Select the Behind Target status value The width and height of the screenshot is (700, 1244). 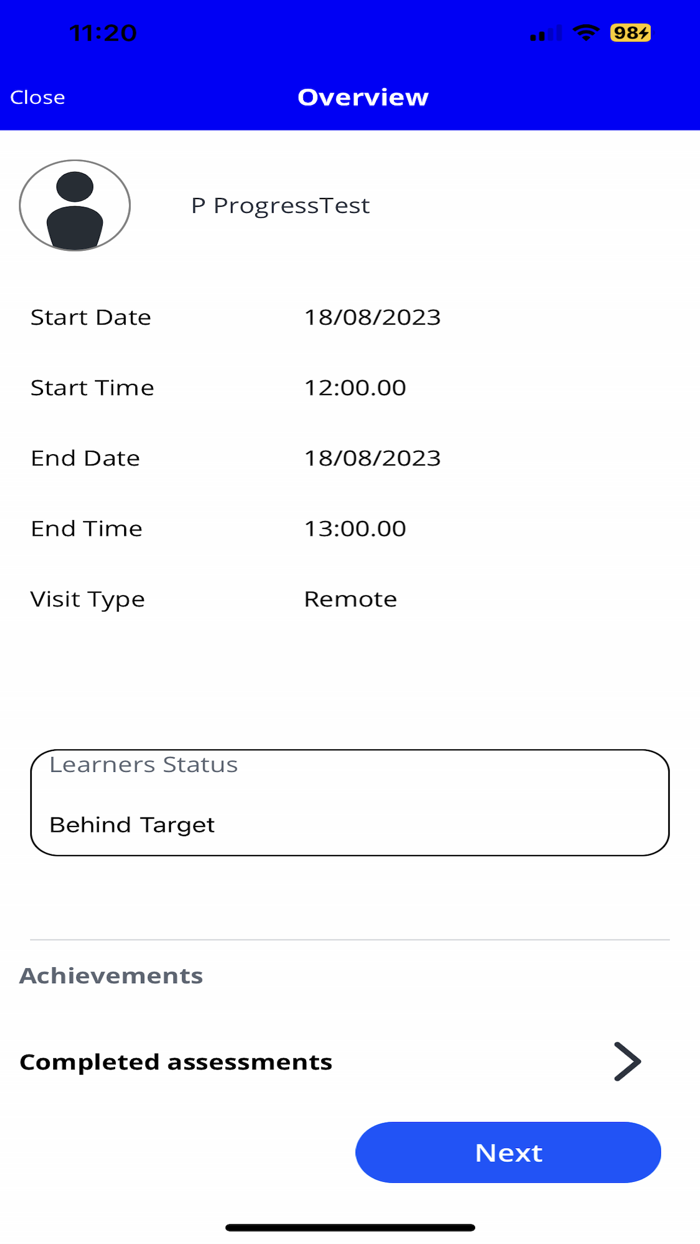click(x=132, y=825)
